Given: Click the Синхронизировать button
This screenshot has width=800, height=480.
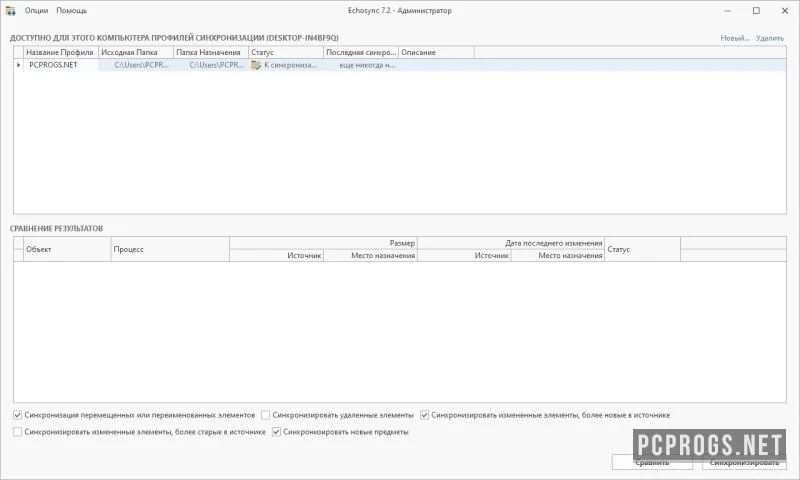Looking at the screenshot, I should tap(744, 462).
